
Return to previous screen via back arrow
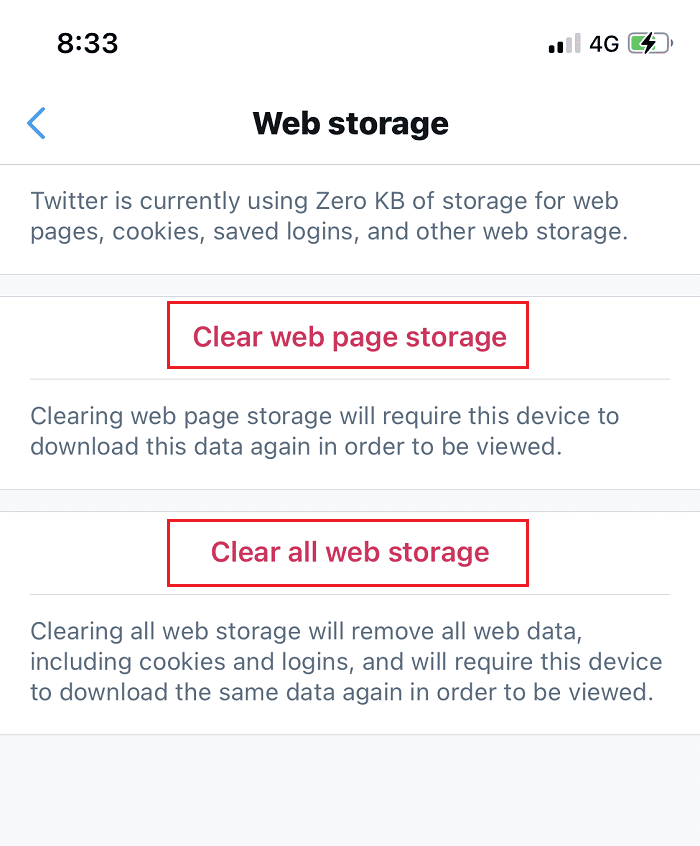click(x=36, y=123)
